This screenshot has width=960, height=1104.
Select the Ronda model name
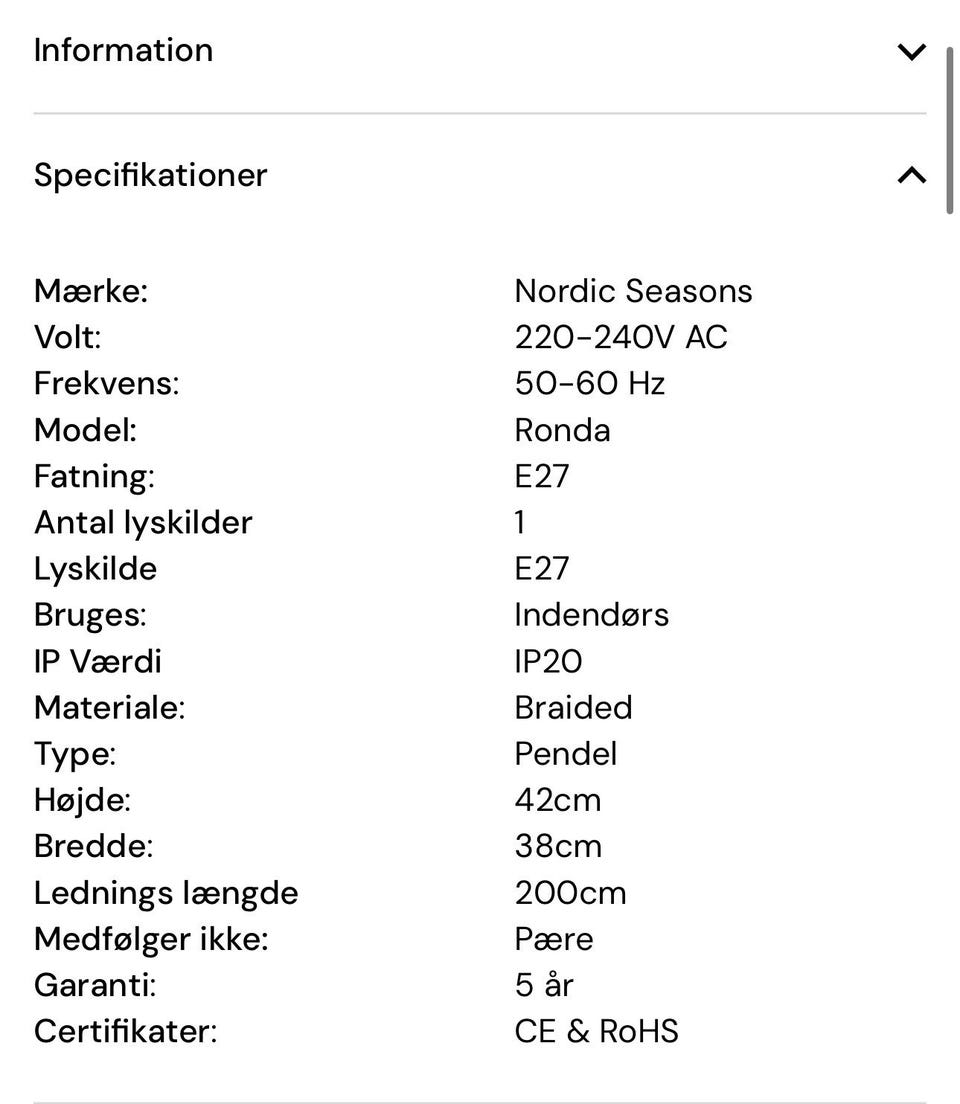click(x=562, y=430)
